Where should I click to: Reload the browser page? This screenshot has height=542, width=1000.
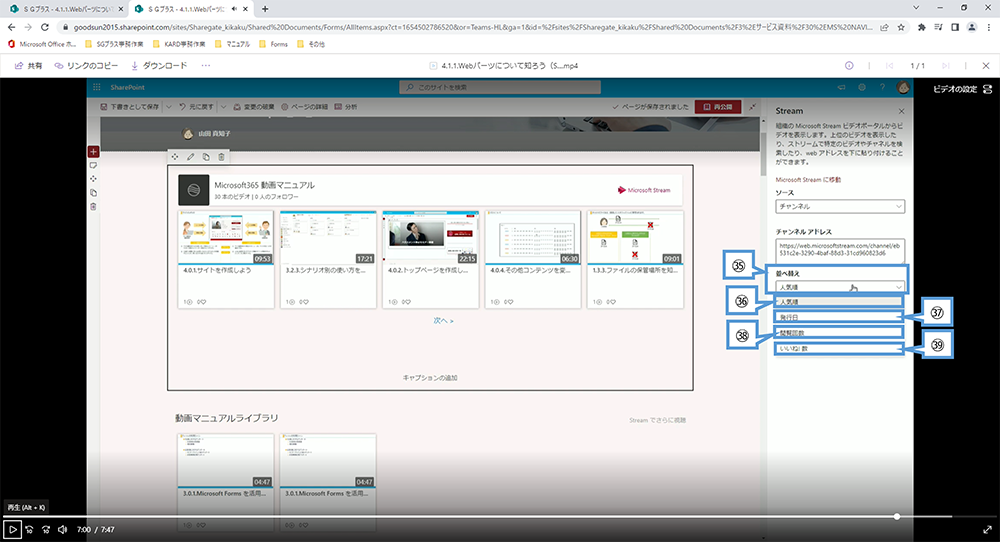45,27
